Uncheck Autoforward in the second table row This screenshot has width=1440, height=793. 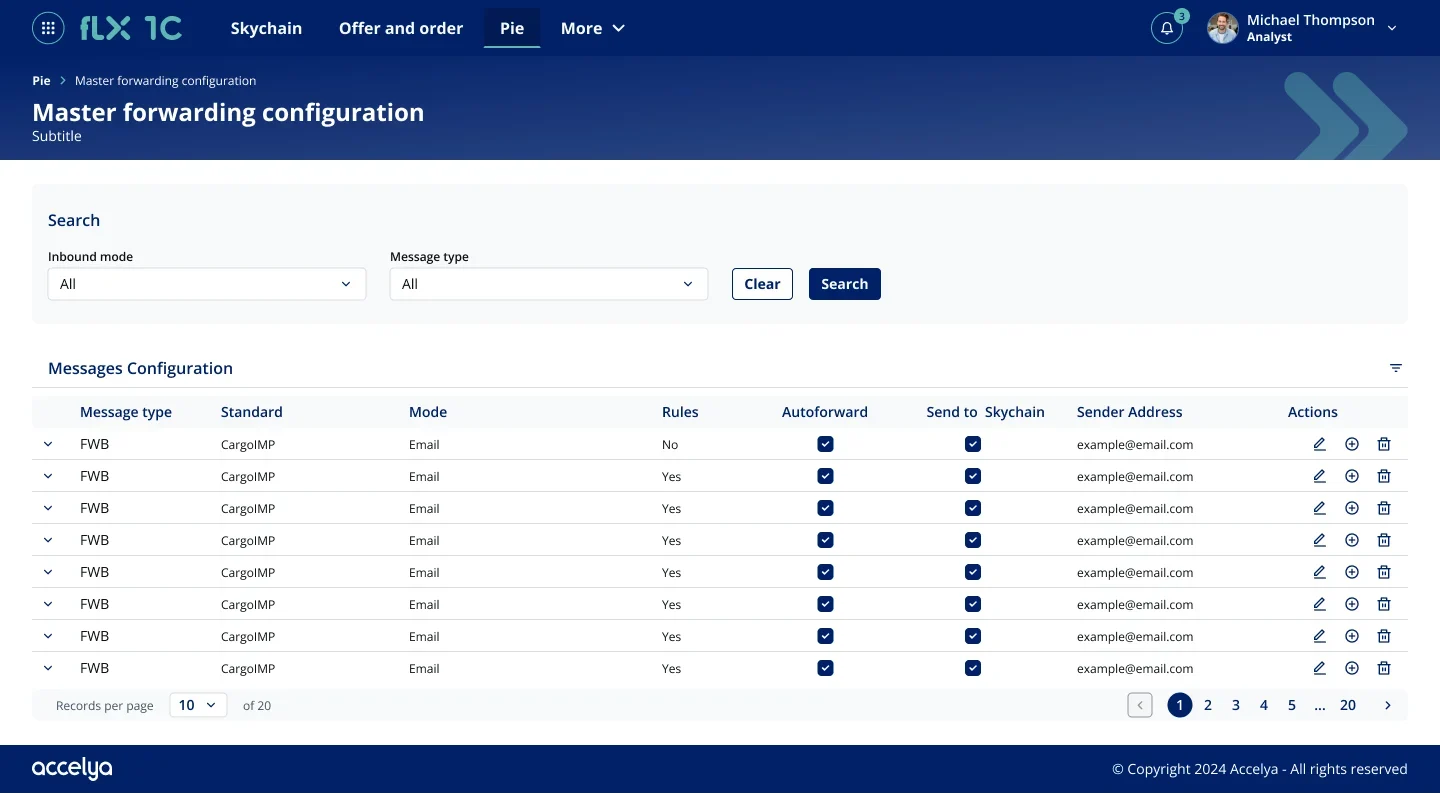tap(825, 476)
